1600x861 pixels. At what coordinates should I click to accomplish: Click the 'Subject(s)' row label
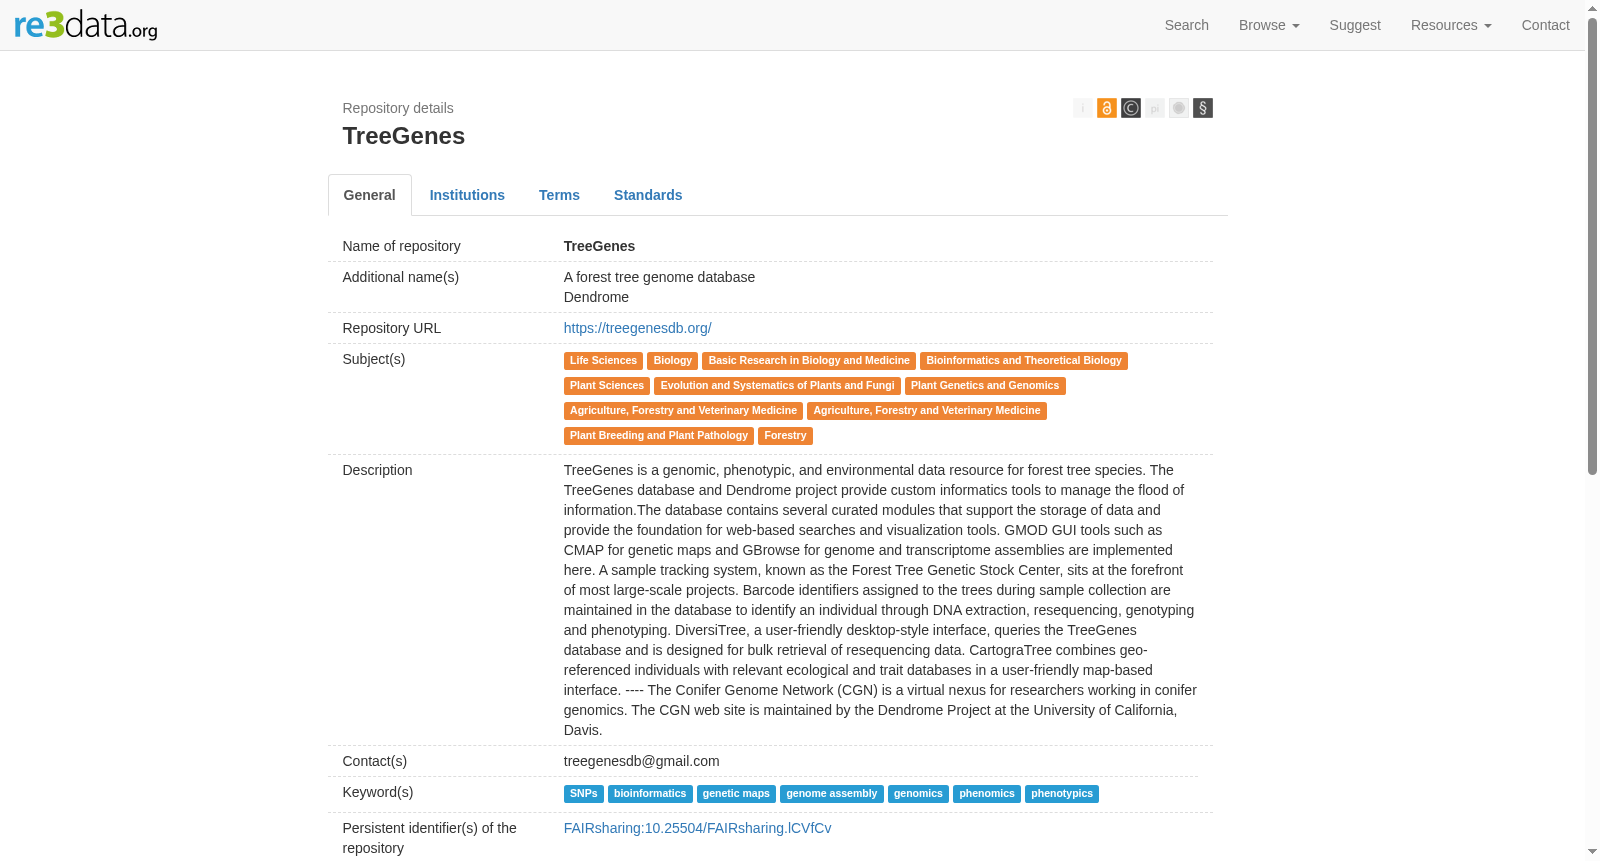(374, 359)
